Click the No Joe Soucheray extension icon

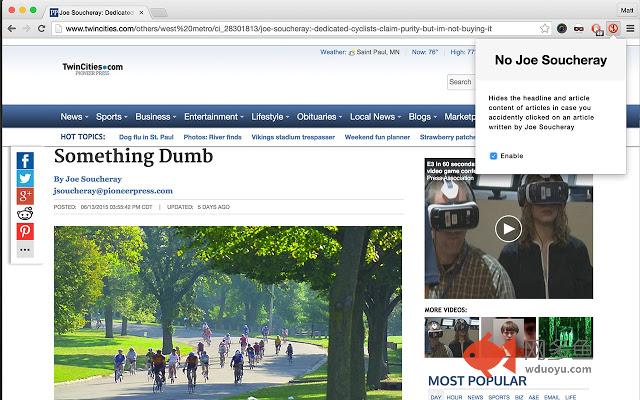coord(613,29)
